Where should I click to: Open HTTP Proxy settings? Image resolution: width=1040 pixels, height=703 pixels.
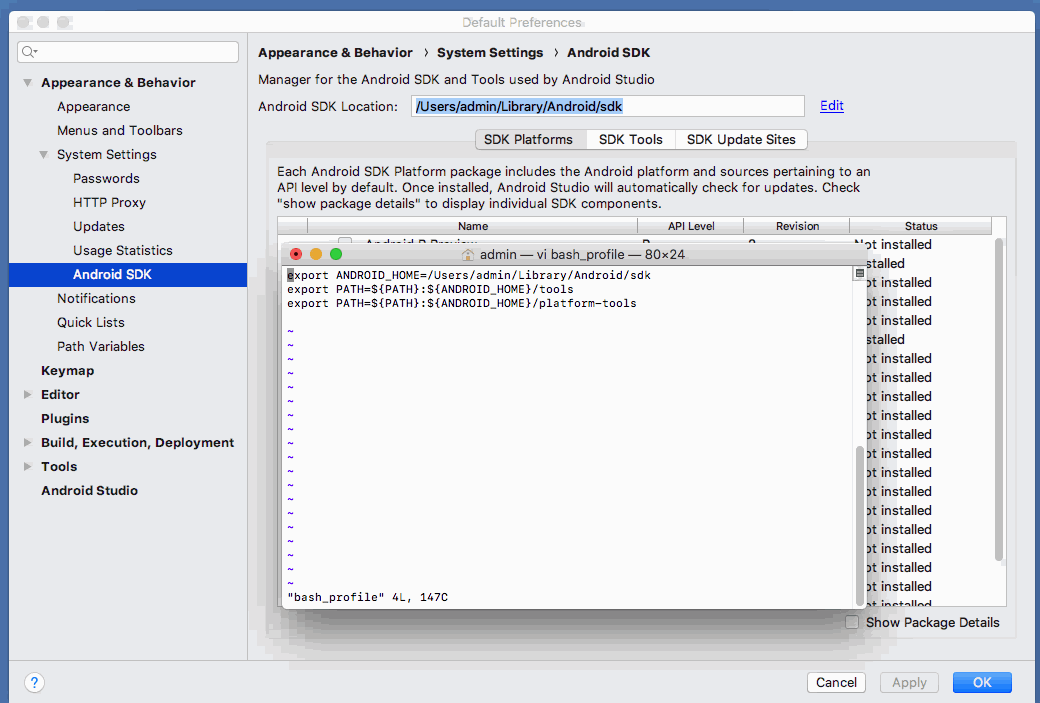click(x=109, y=202)
